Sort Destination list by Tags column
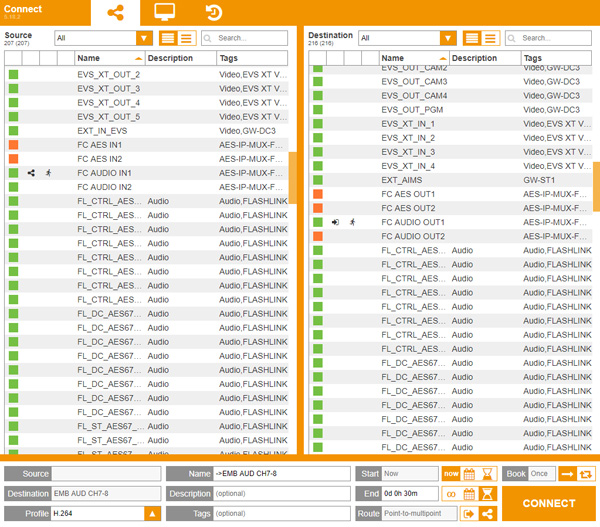This screenshot has width=600, height=527. pyautogui.click(x=556, y=58)
